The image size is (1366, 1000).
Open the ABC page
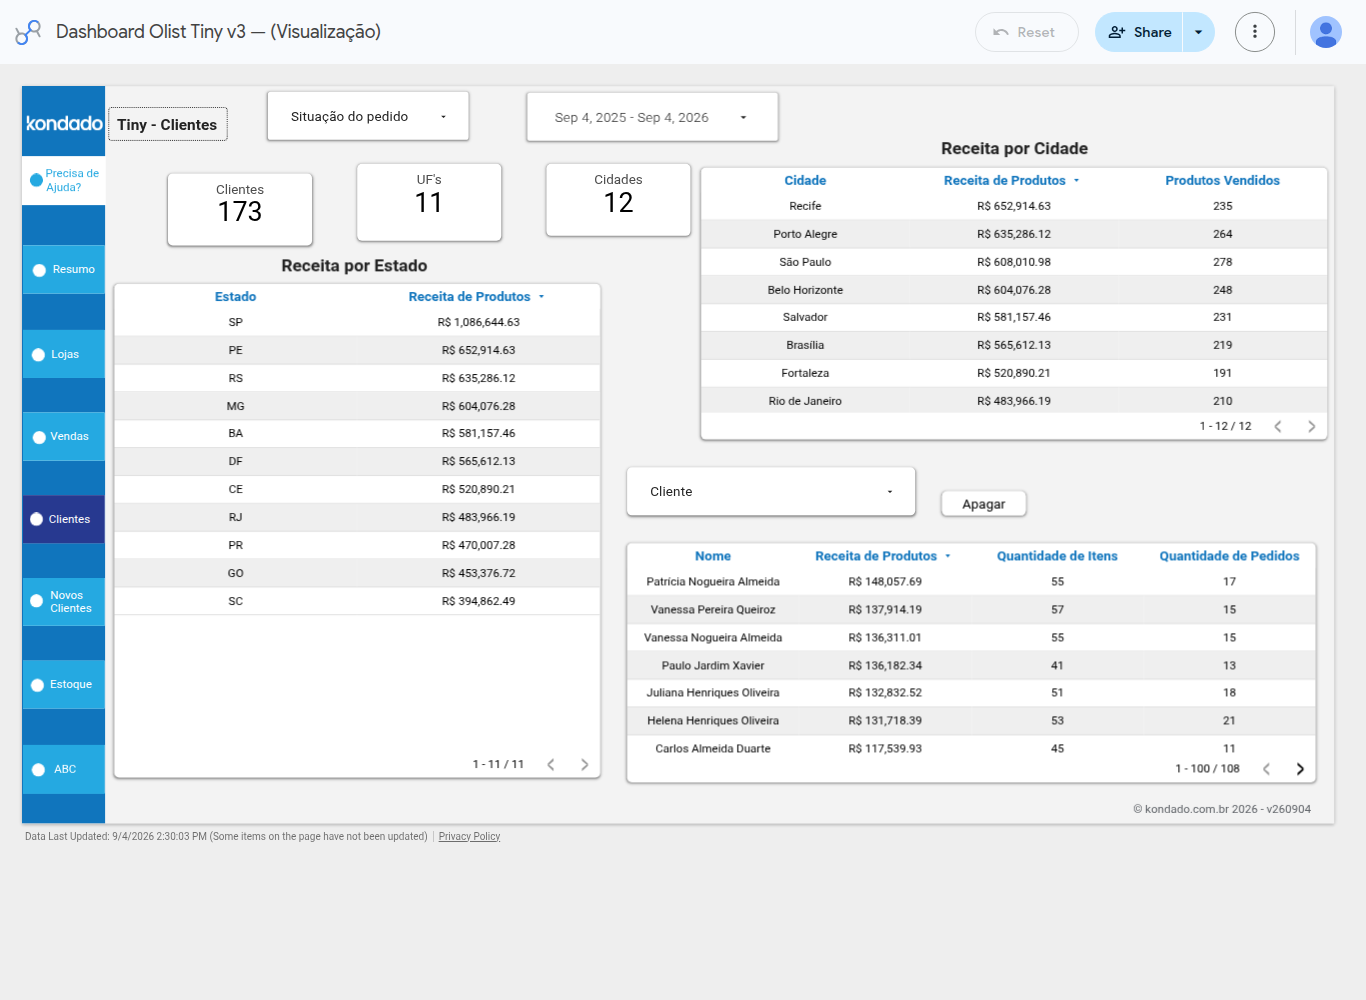click(x=64, y=770)
